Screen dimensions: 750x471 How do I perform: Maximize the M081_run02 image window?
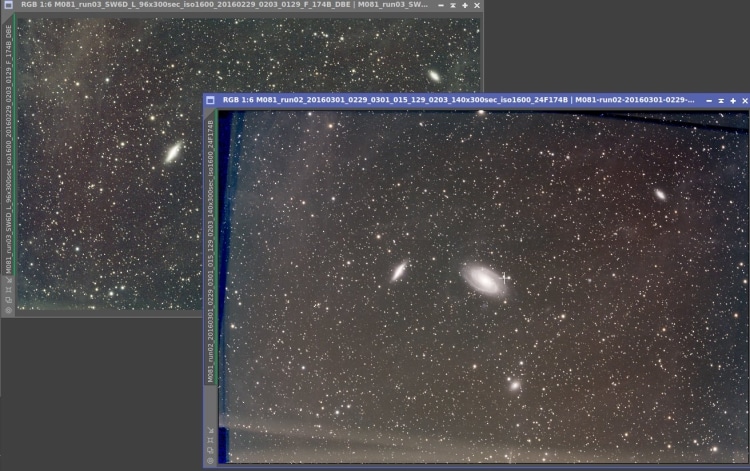(x=733, y=100)
